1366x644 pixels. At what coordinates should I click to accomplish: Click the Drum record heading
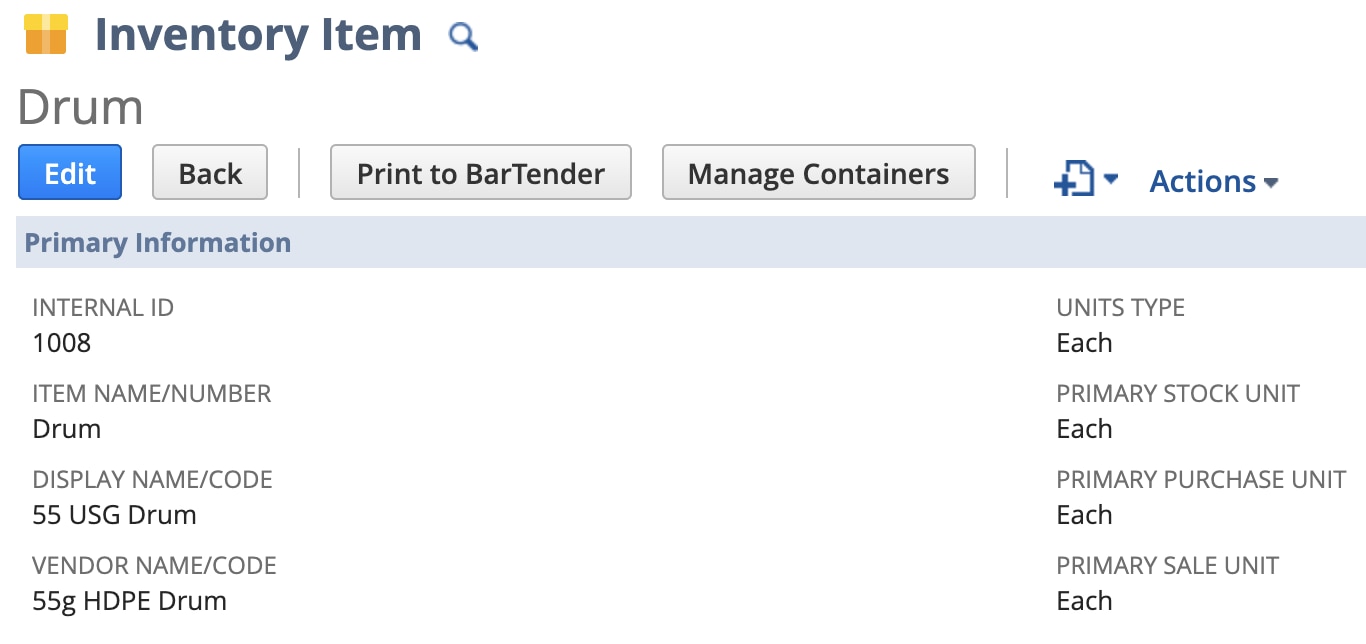tap(80, 107)
